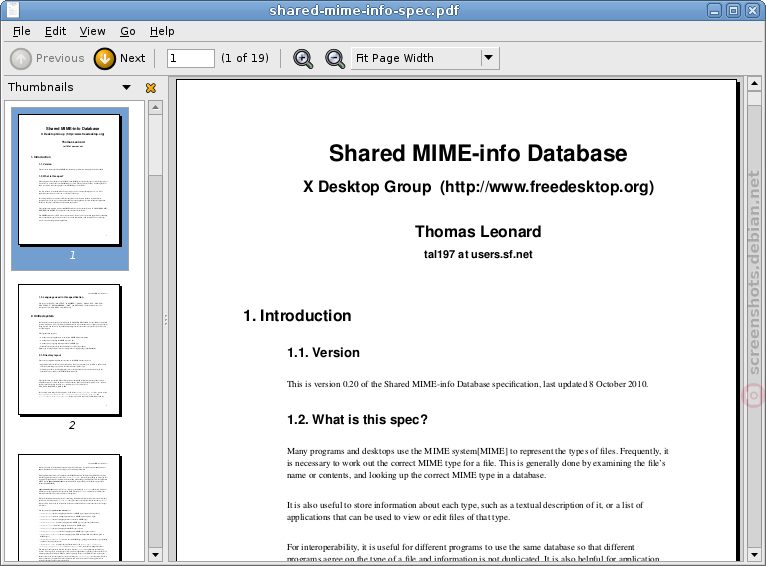The height and width of the screenshot is (566, 766).
Task: Minimize the document viewer window
Action: point(714,10)
